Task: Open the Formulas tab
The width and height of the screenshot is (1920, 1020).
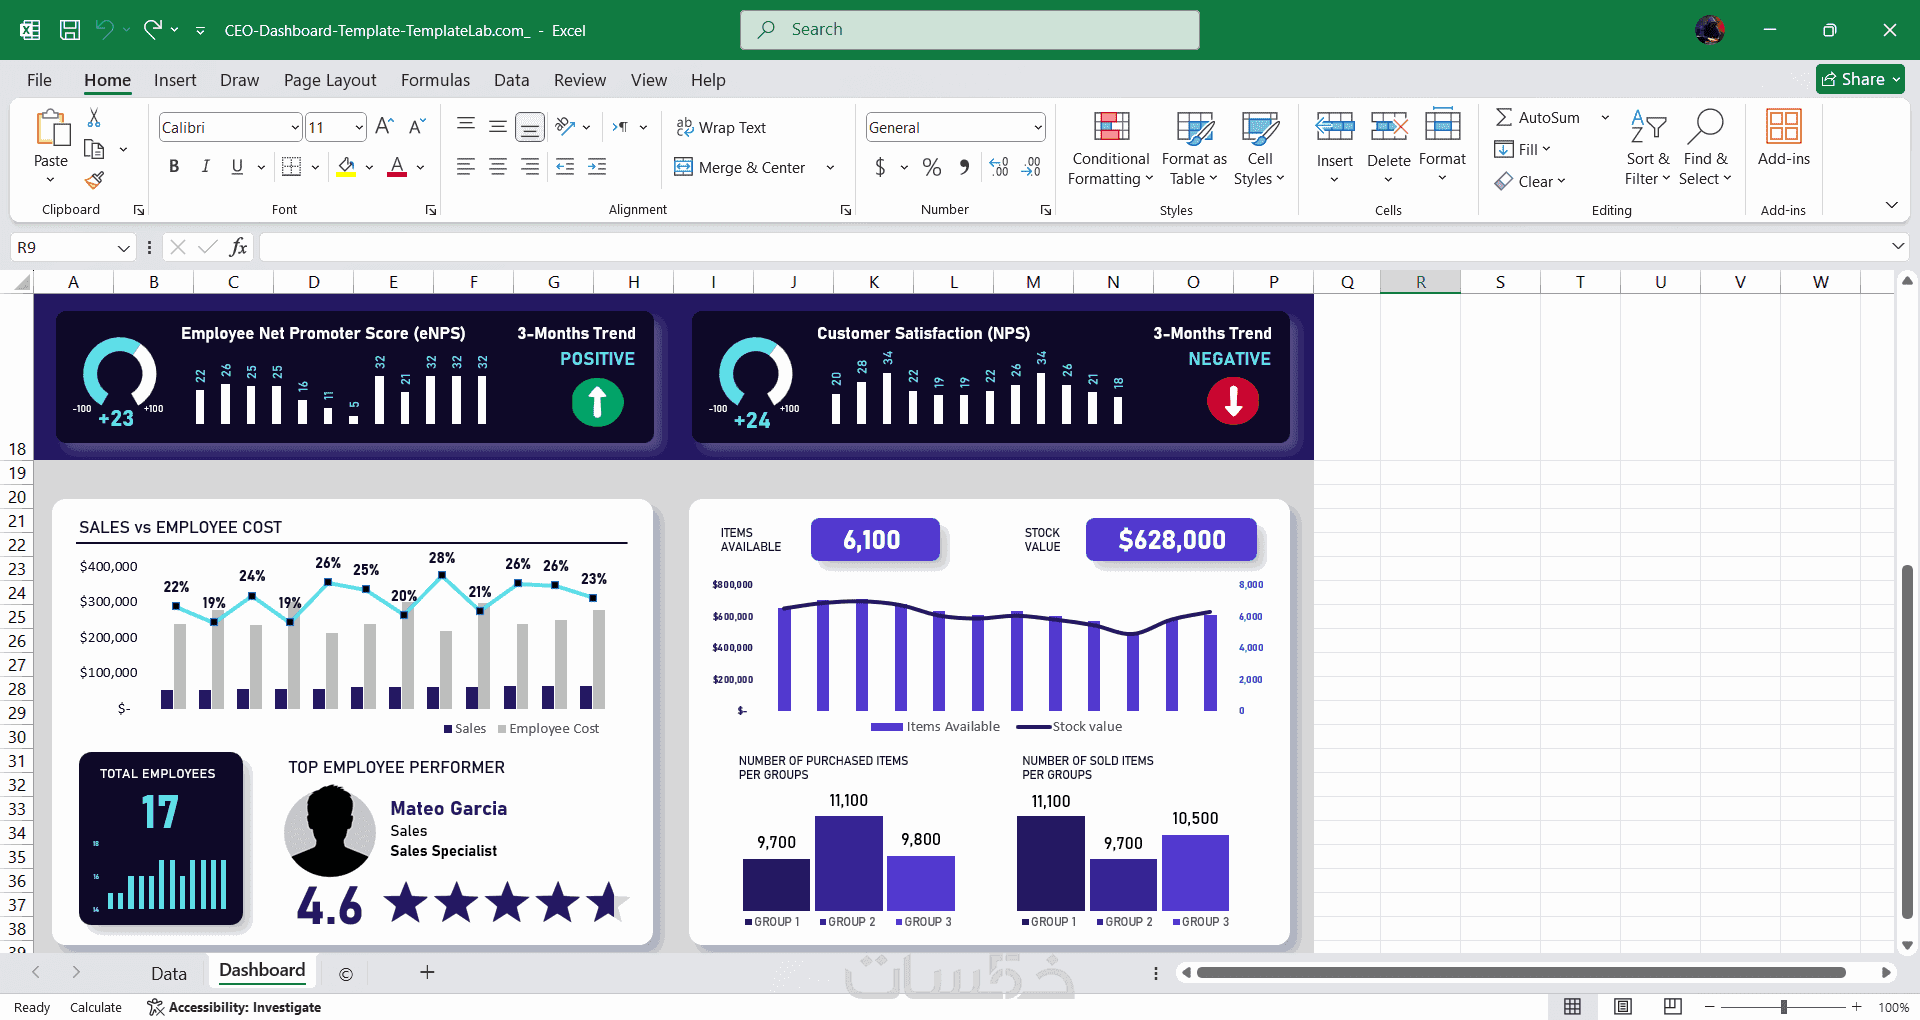Action: (435, 80)
